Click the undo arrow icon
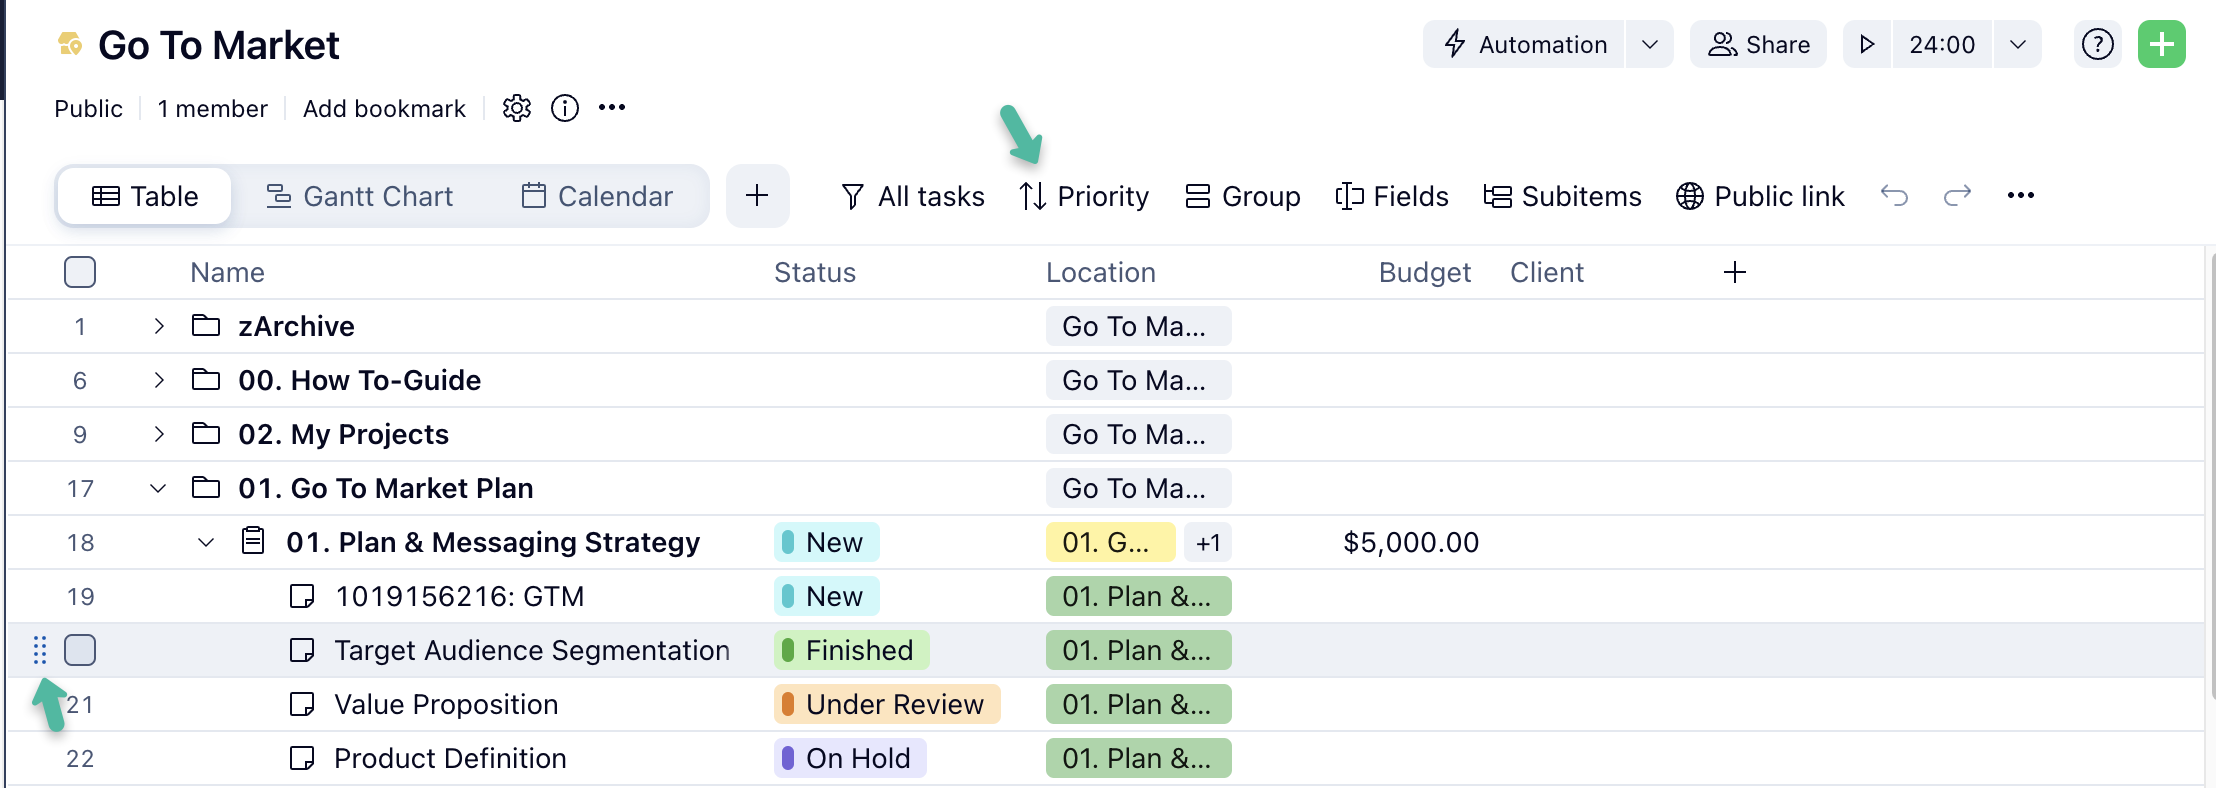This screenshot has width=2216, height=788. click(x=1894, y=196)
